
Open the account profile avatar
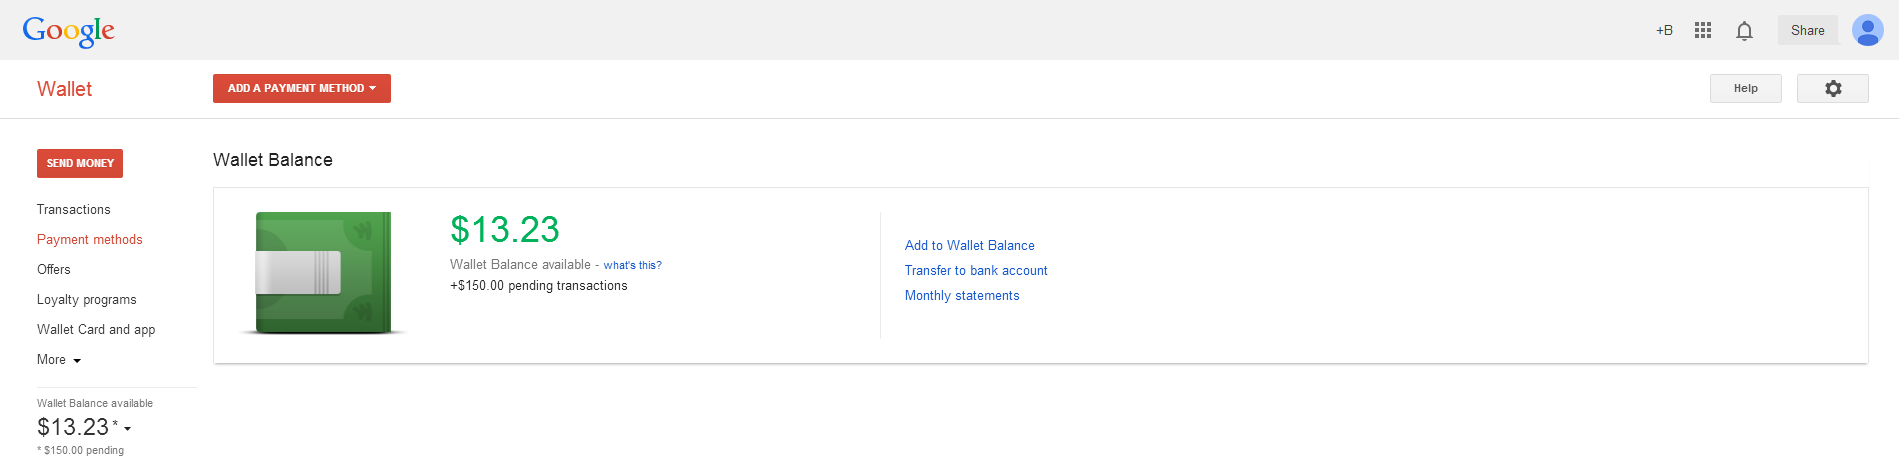[x=1867, y=30]
